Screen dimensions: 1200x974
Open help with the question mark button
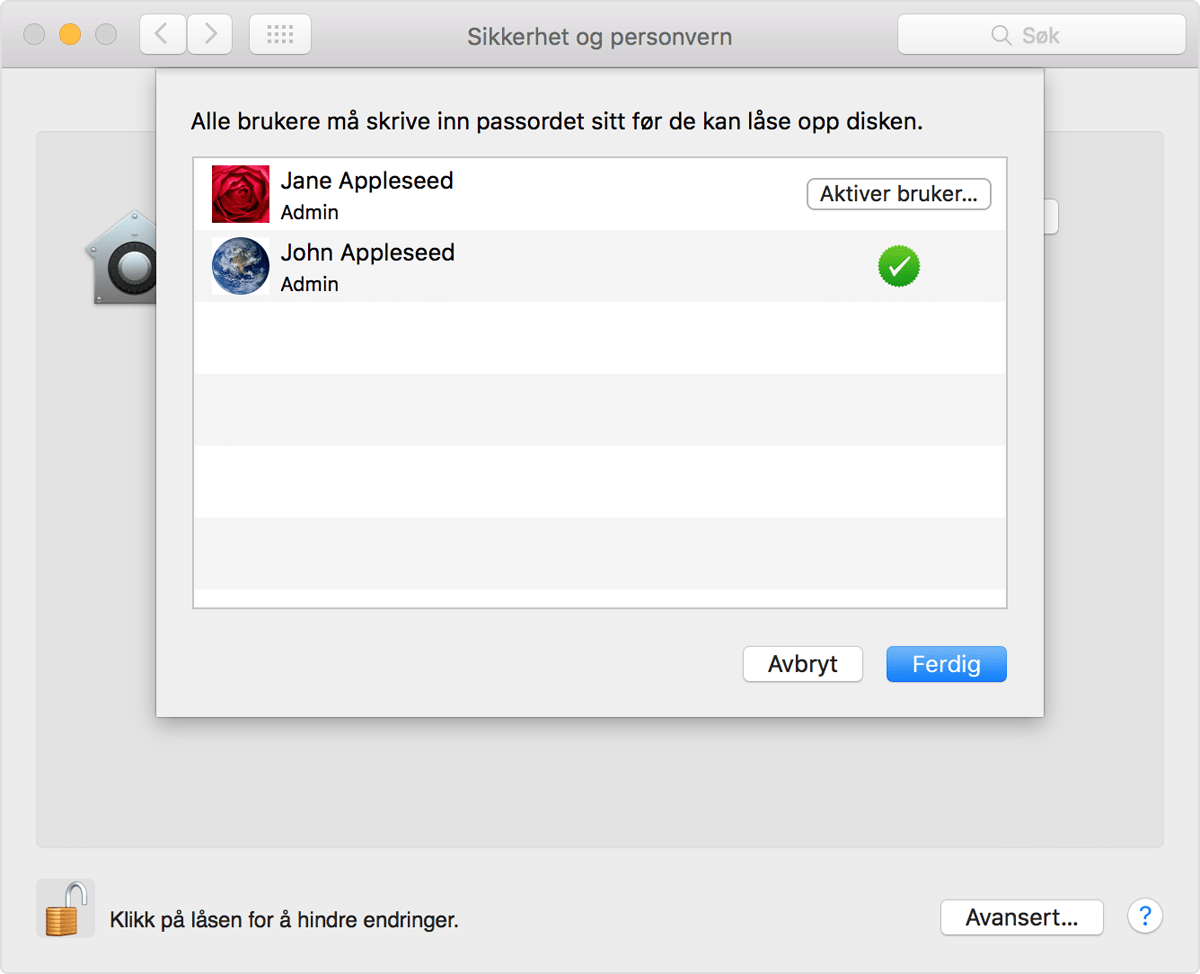pos(1145,916)
